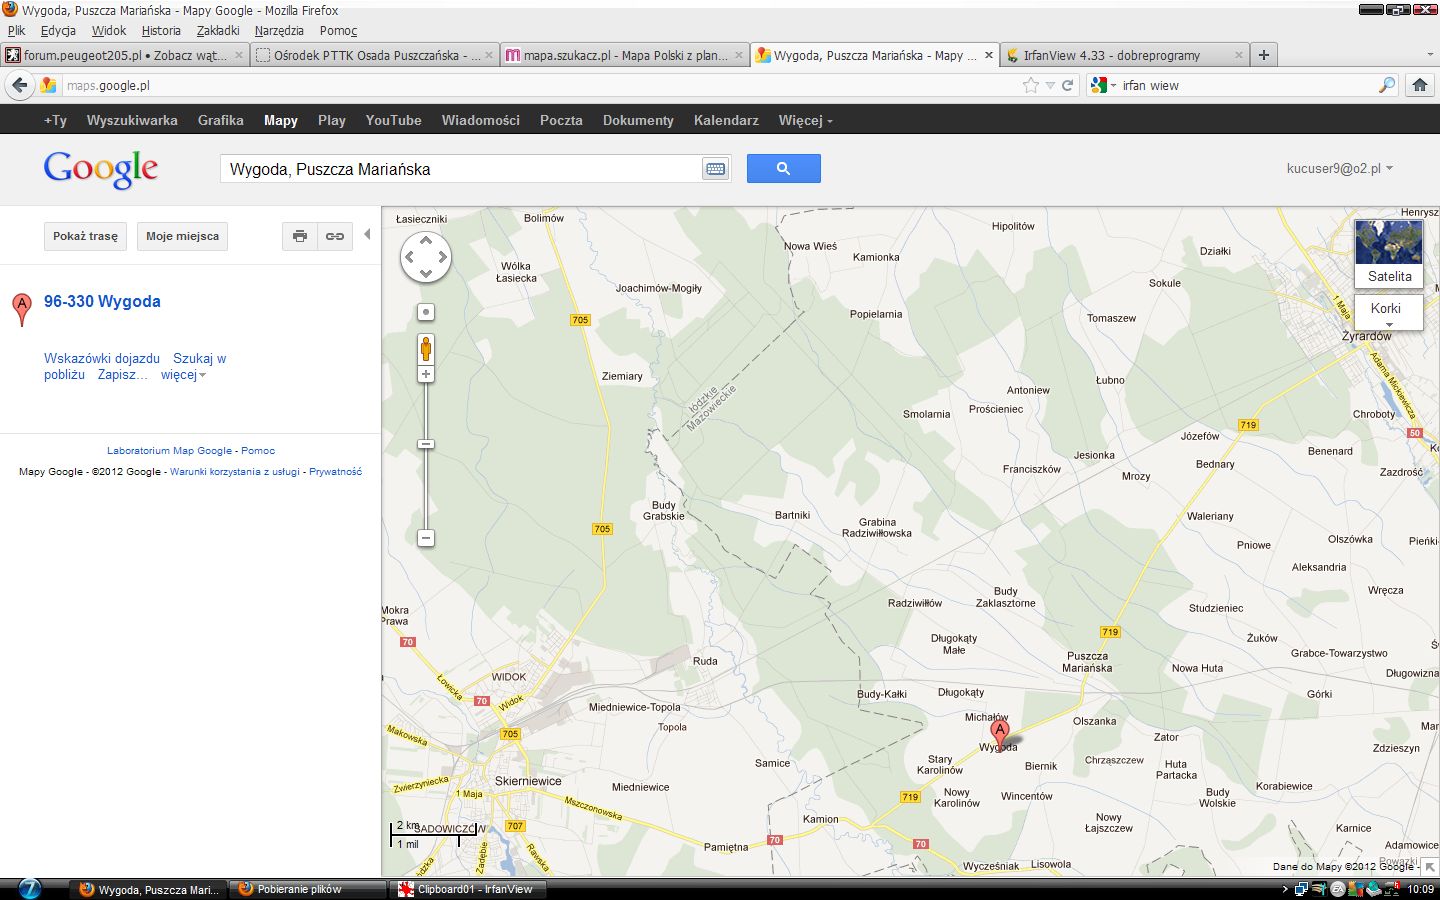Collapse the left side panel arrow
The image size is (1440, 900).
tap(367, 234)
